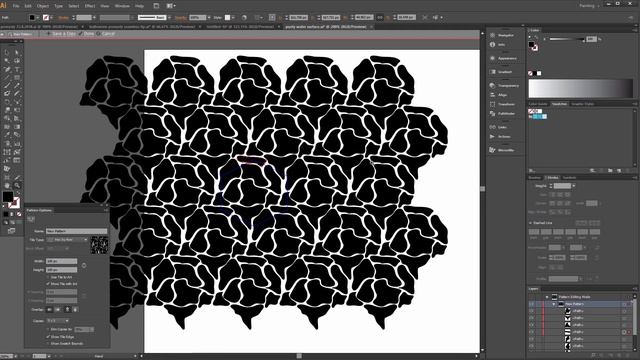Enable Size Tile to Art checkbox
The width and height of the screenshot is (640, 360).
(x=48, y=277)
